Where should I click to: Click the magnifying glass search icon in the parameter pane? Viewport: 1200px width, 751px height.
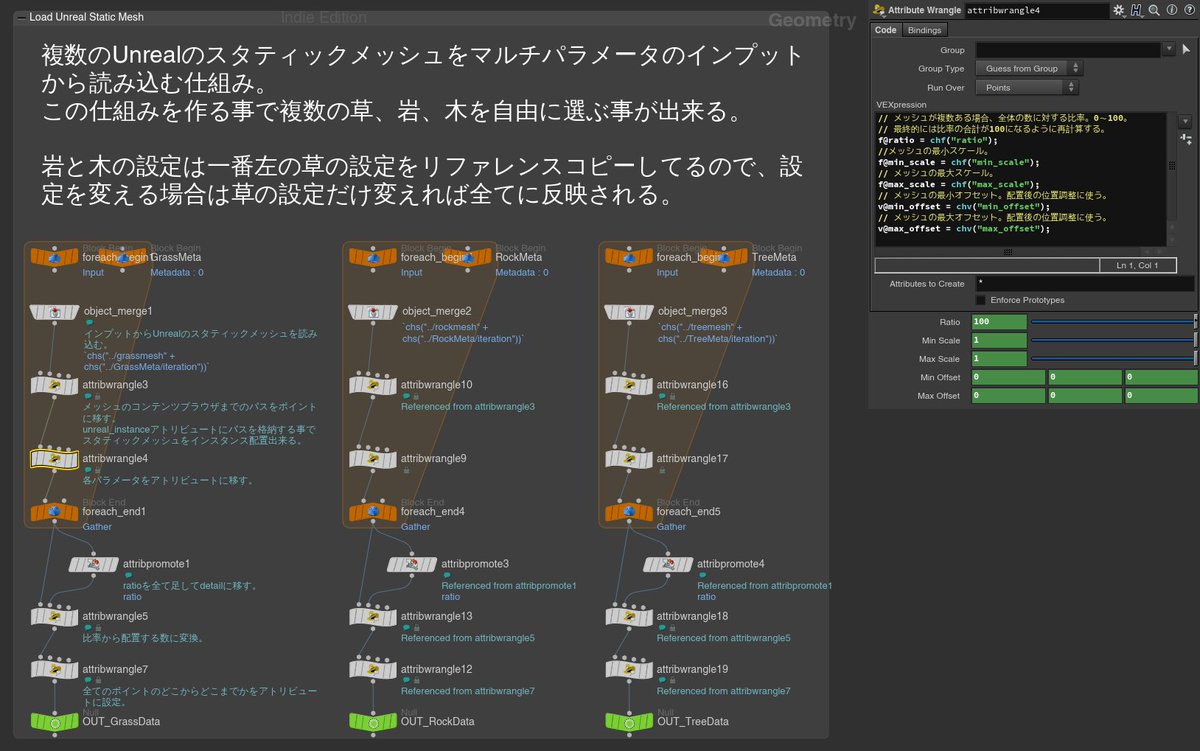click(x=1154, y=9)
